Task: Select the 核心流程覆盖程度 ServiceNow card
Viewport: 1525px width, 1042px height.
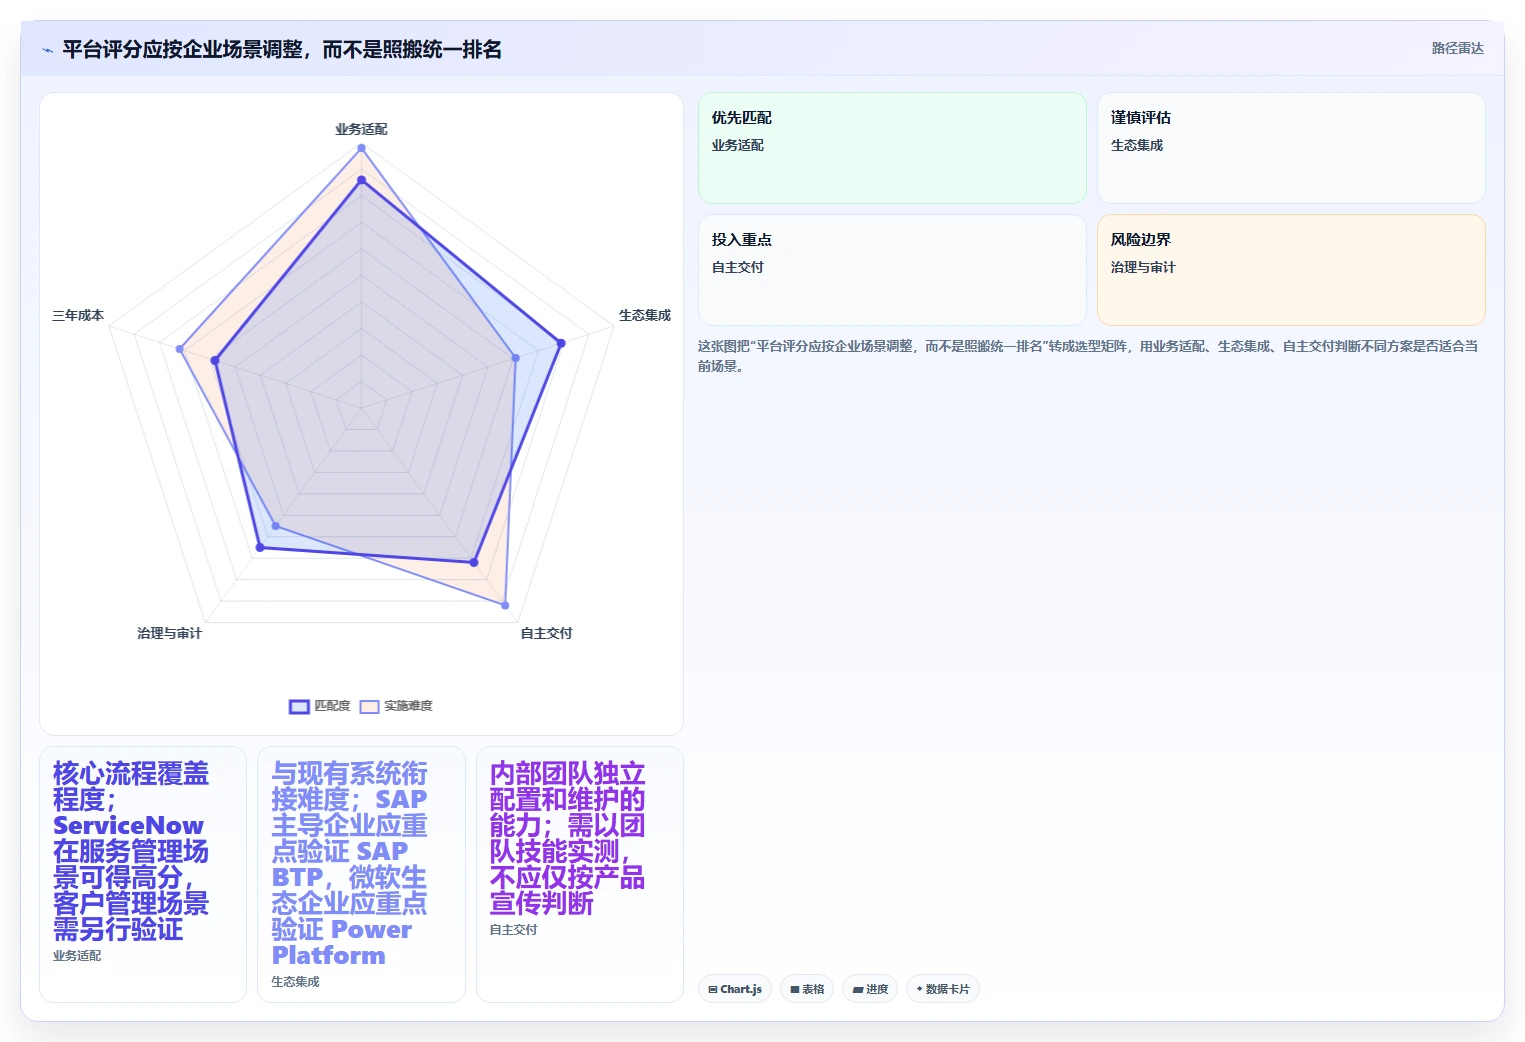Action: pyautogui.click(x=143, y=874)
